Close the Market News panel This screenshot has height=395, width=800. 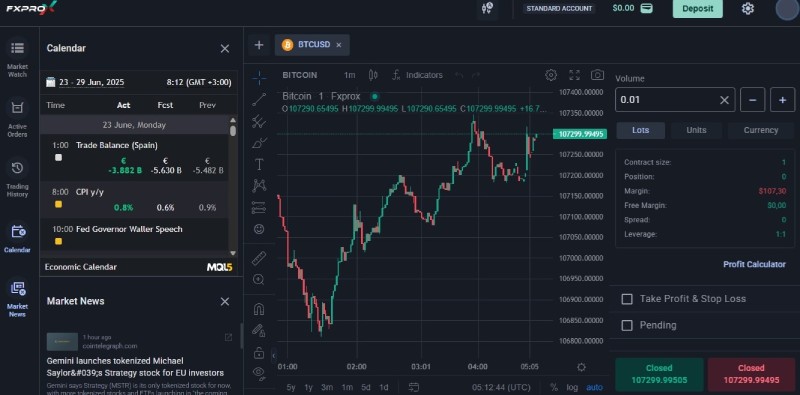click(224, 302)
